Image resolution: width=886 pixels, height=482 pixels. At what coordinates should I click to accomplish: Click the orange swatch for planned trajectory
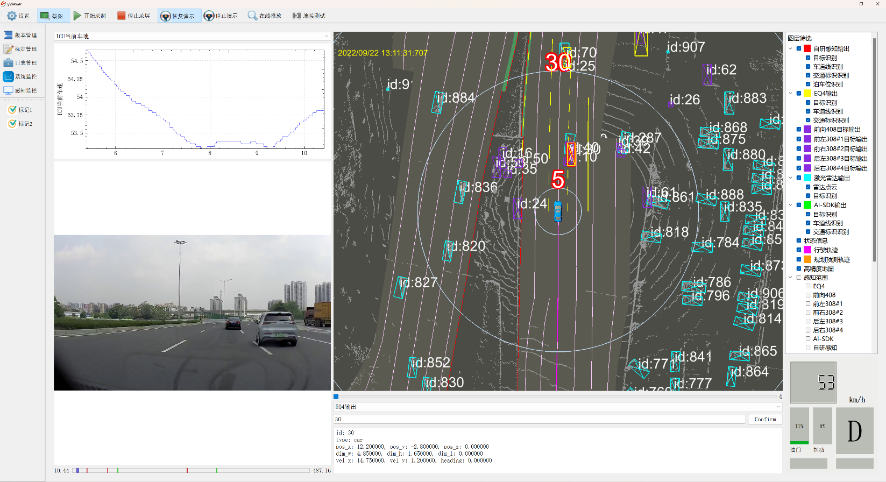[807, 259]
